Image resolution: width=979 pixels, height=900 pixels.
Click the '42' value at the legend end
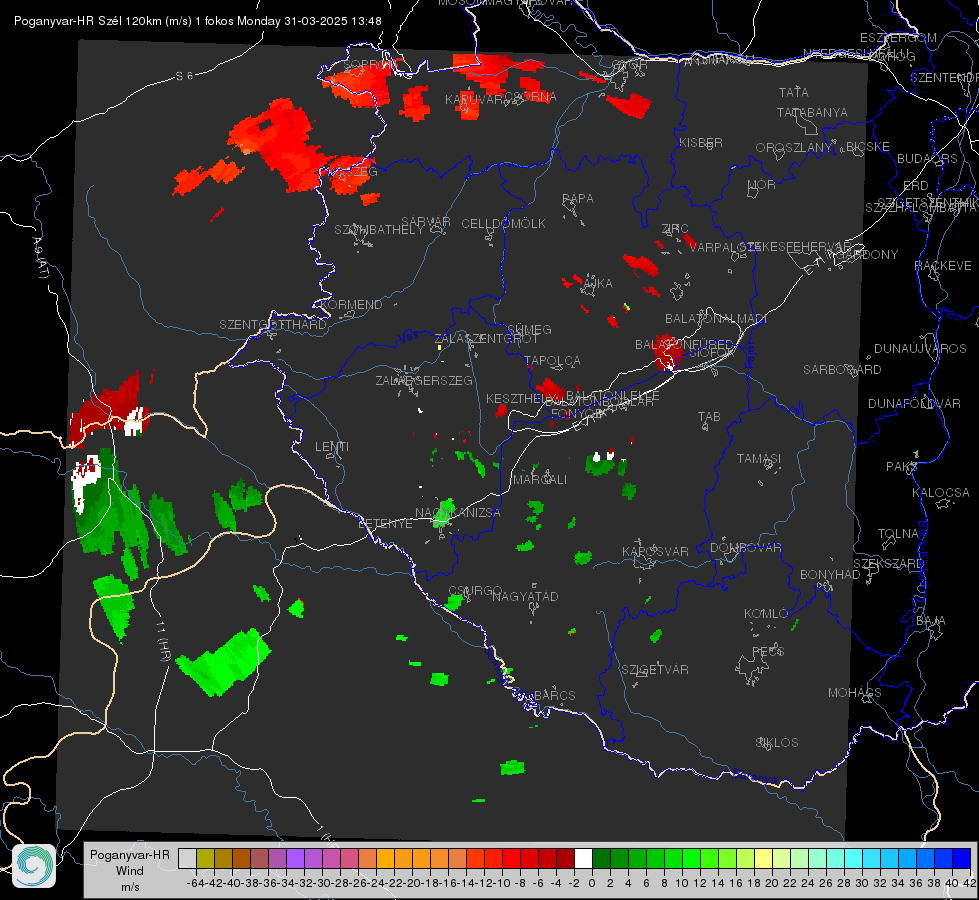[x=969, y=883]
